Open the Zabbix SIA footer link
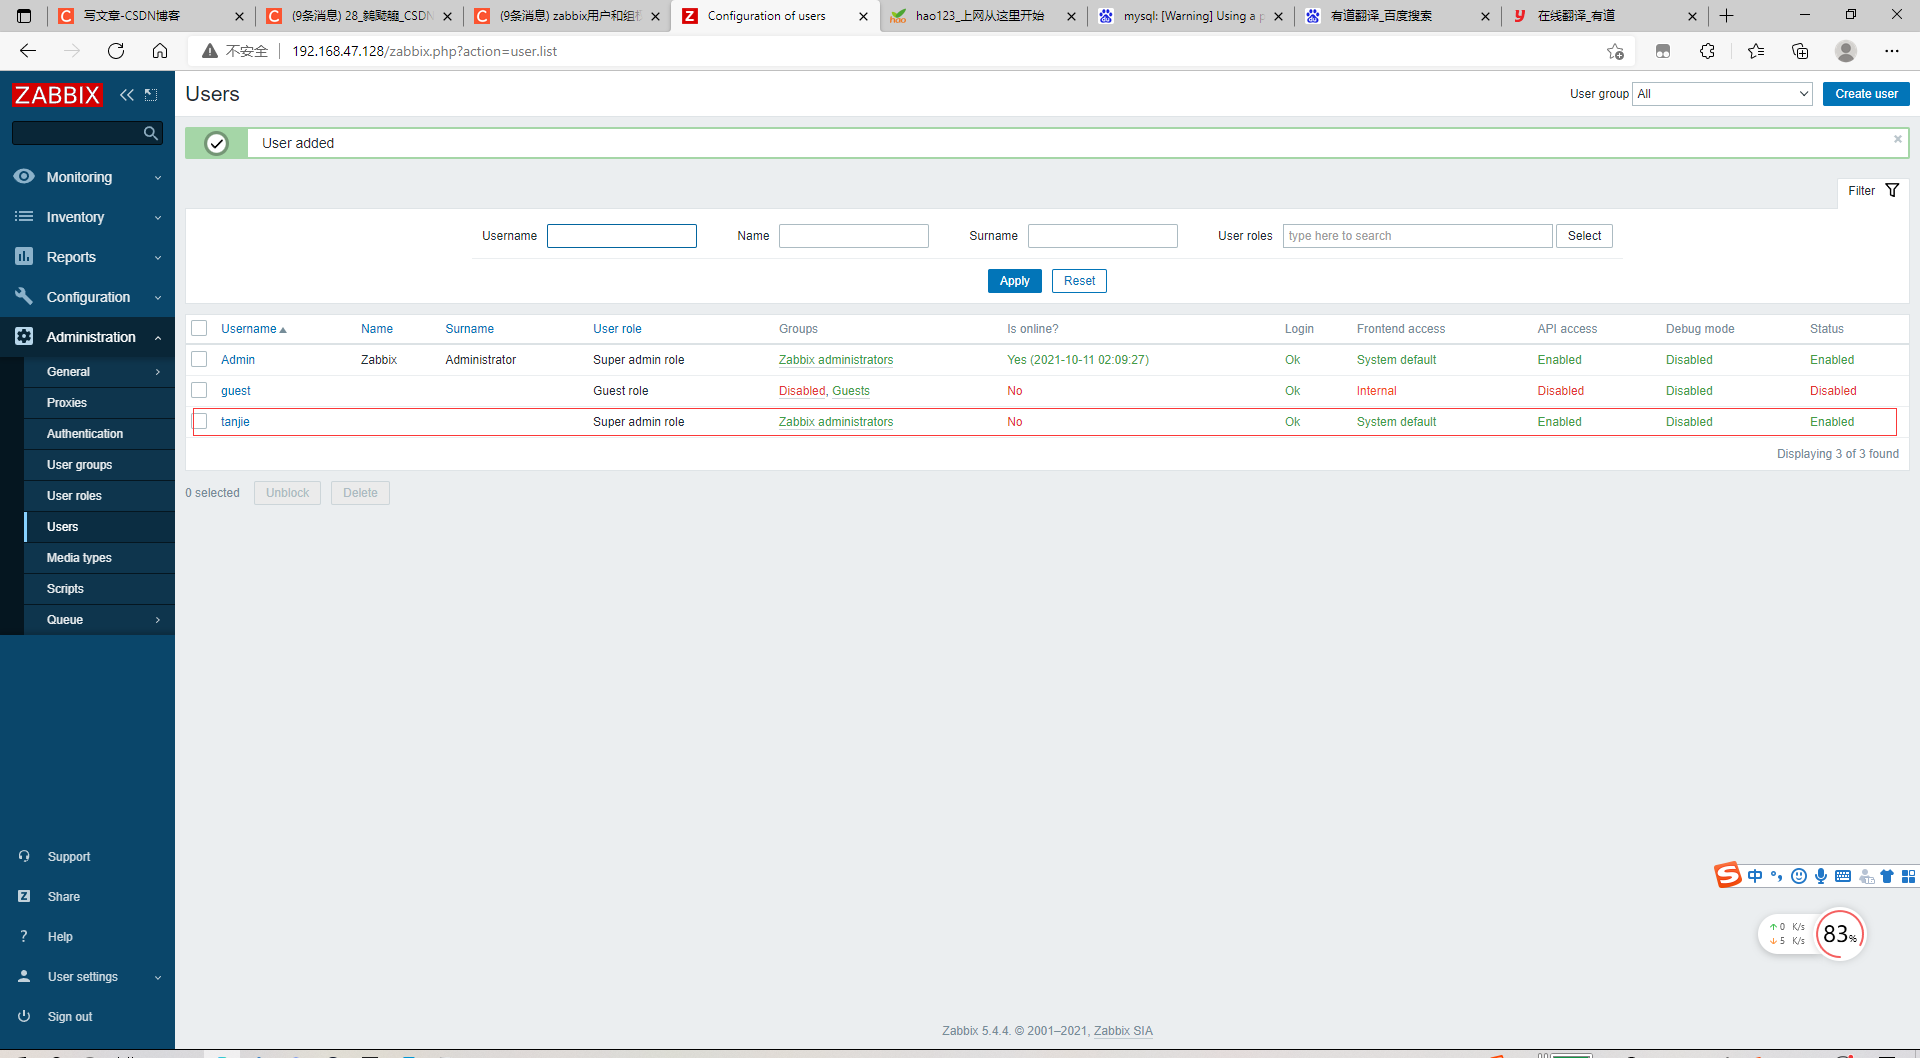The image size is (1920, 1058). (x=1123, y=1031)
